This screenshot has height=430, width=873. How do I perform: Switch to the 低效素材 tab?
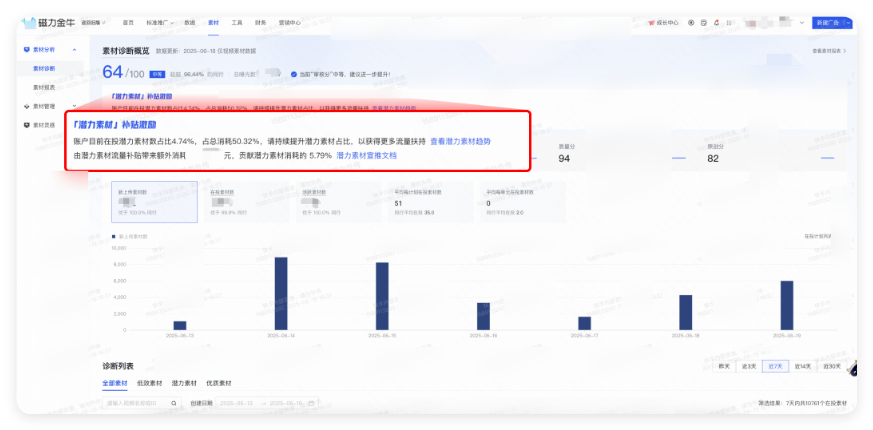150,383
